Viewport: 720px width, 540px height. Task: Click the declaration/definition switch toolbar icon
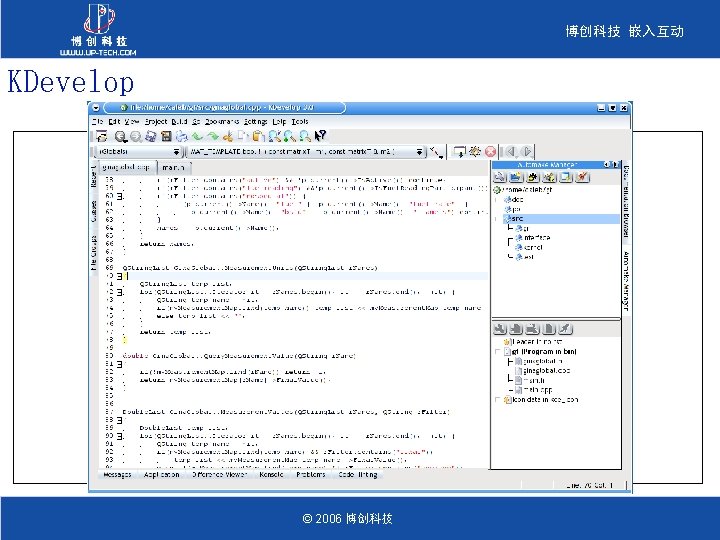(436, 152)
